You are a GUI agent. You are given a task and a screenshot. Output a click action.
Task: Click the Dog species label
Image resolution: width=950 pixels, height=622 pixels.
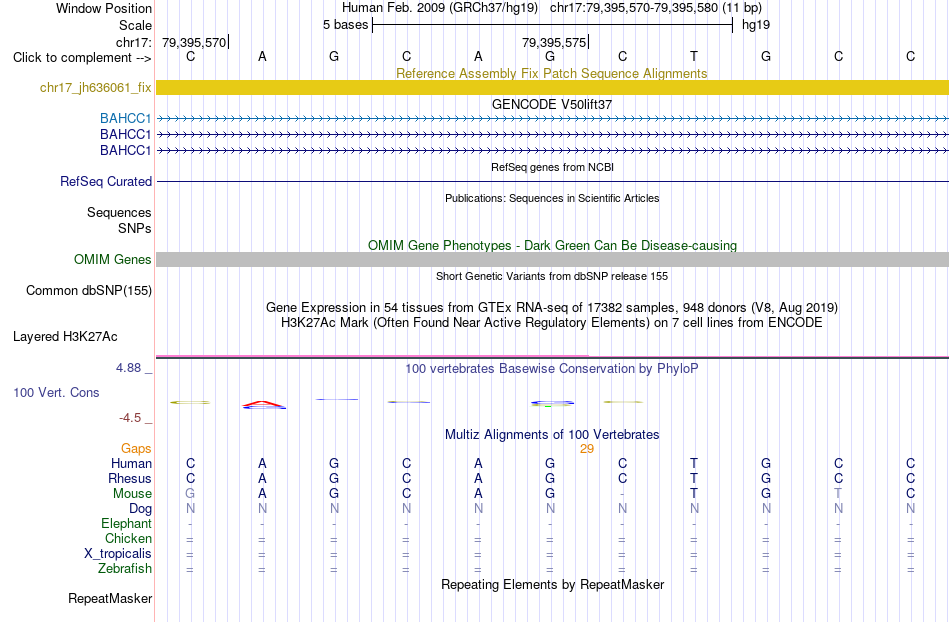(140, 509)
